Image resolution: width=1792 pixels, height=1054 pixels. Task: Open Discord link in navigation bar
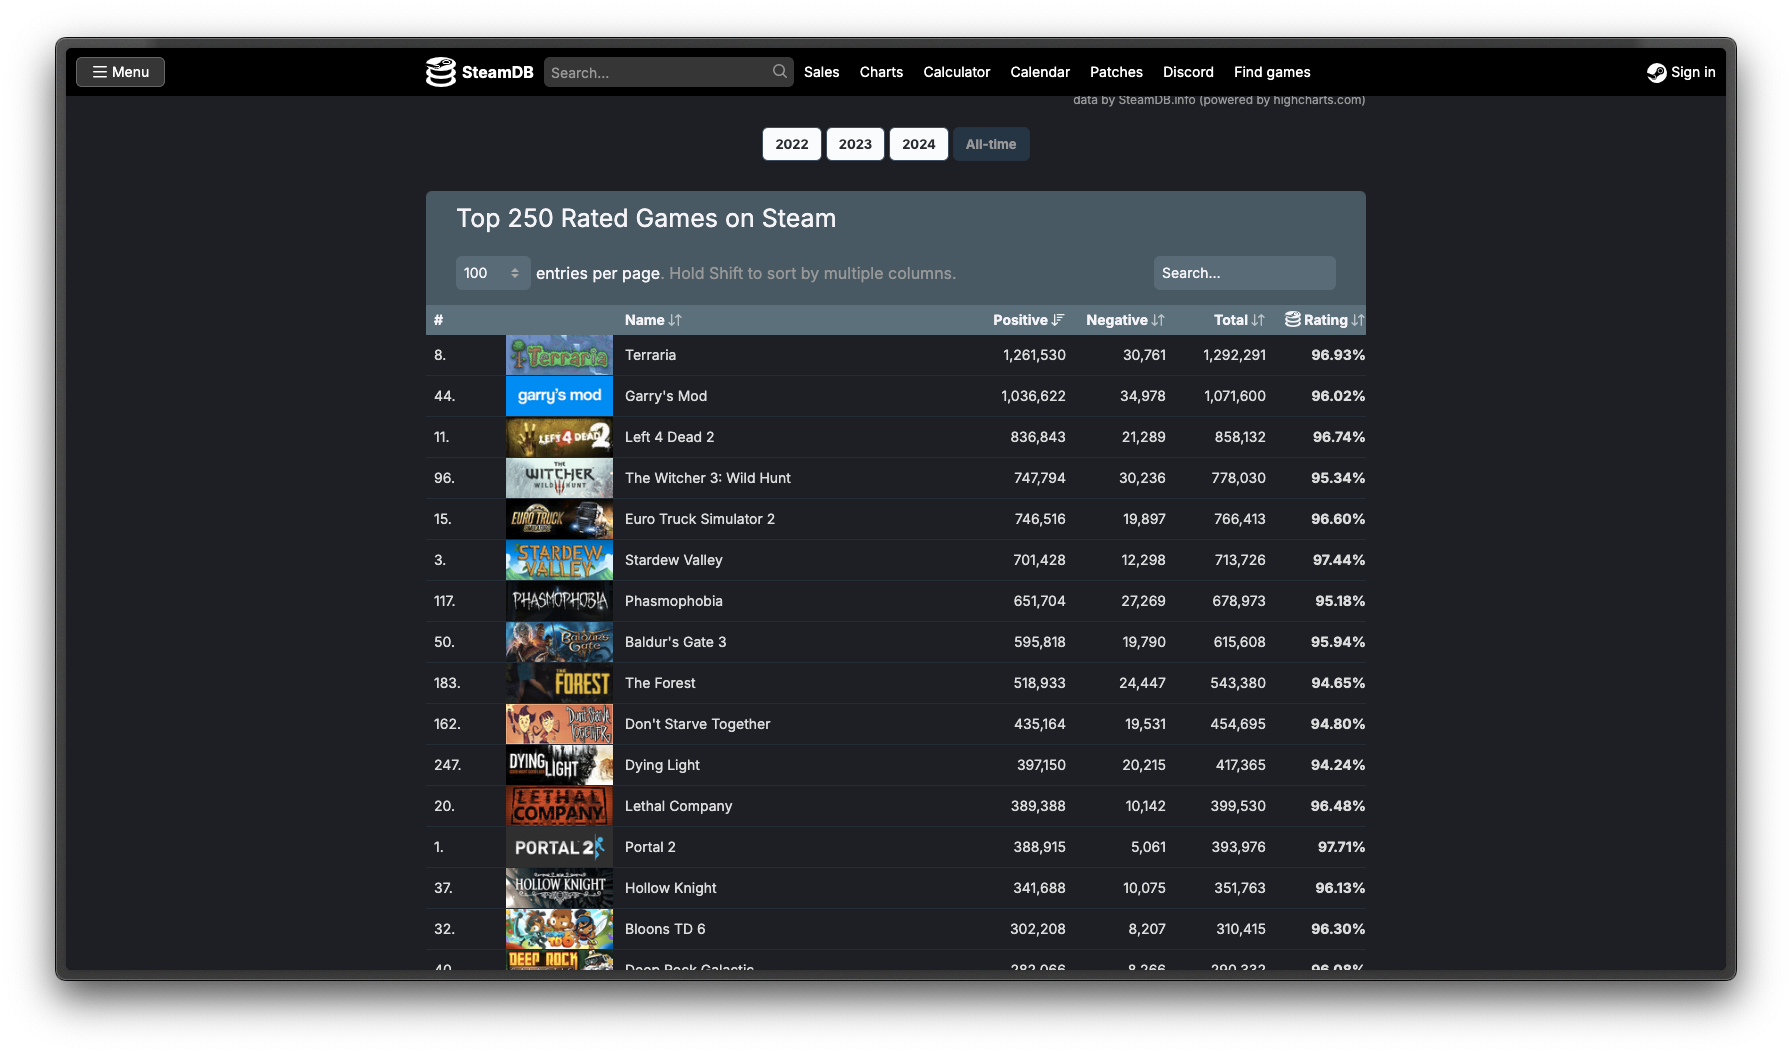tap(1188, 72)
